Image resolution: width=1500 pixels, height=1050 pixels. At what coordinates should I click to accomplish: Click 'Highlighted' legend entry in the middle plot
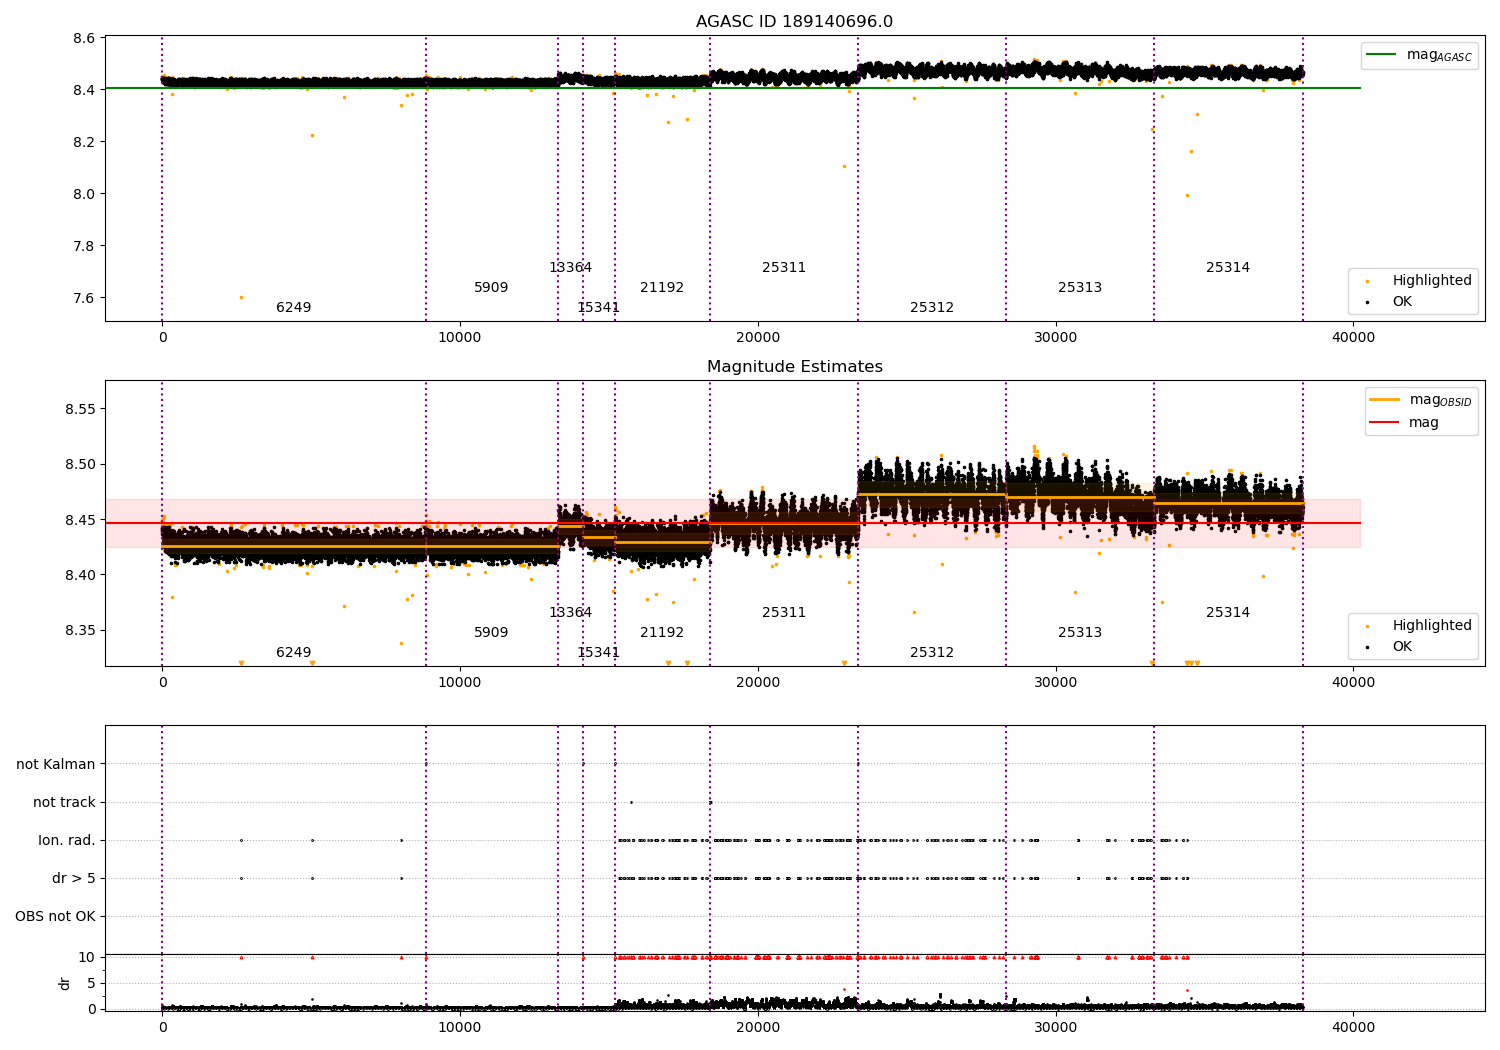(x=1419, y=626)
